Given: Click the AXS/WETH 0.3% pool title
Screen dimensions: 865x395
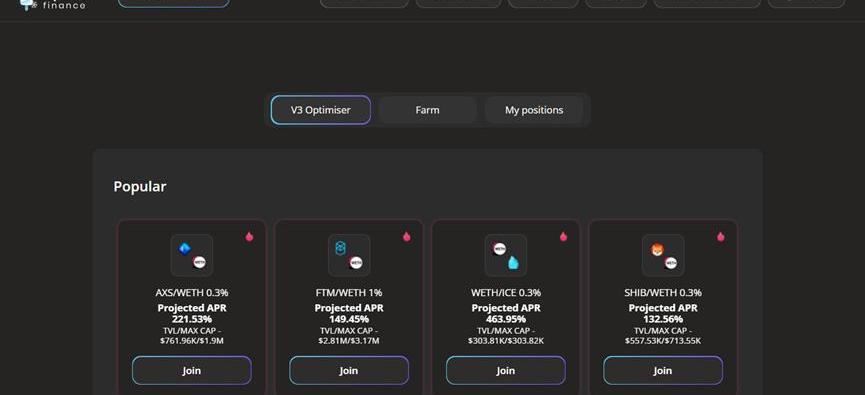Looking at the screenshot, I should (192, 292).
